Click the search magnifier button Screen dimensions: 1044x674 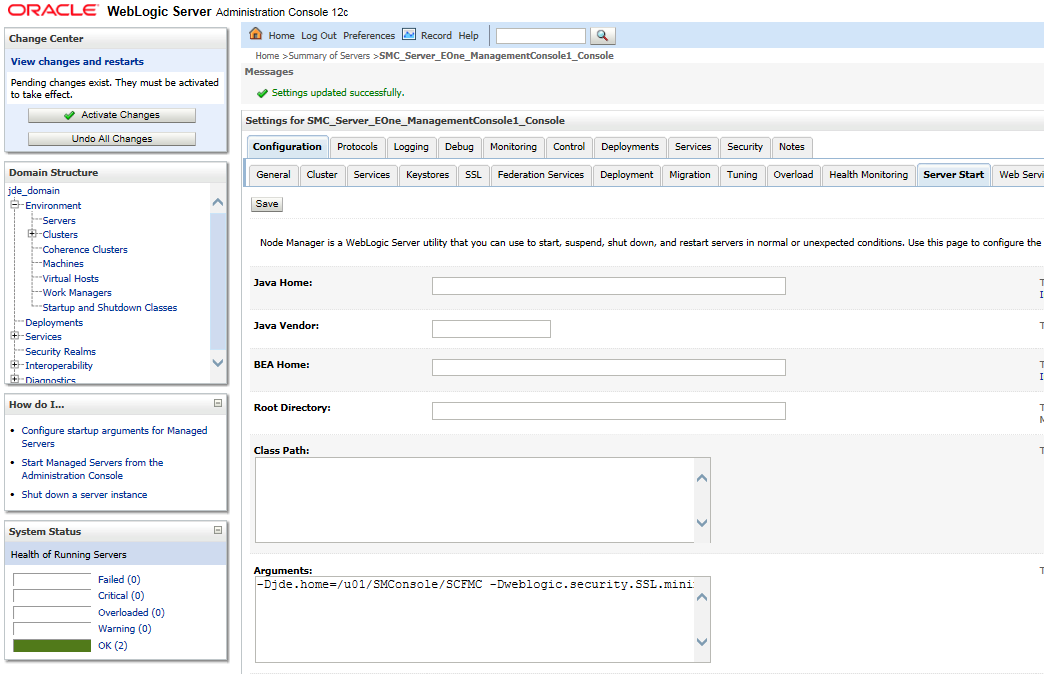602,35
